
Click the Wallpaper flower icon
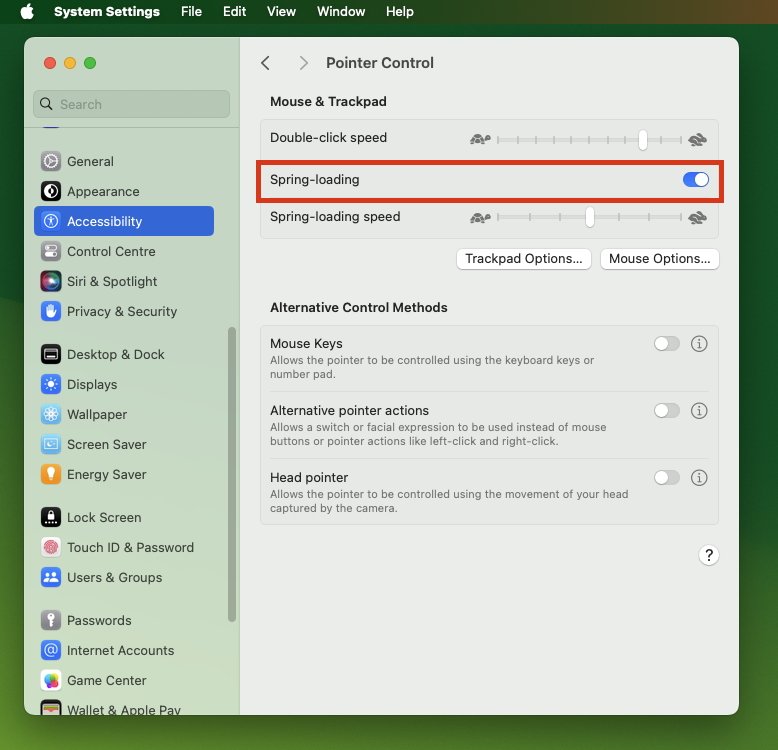pos(51,414)
